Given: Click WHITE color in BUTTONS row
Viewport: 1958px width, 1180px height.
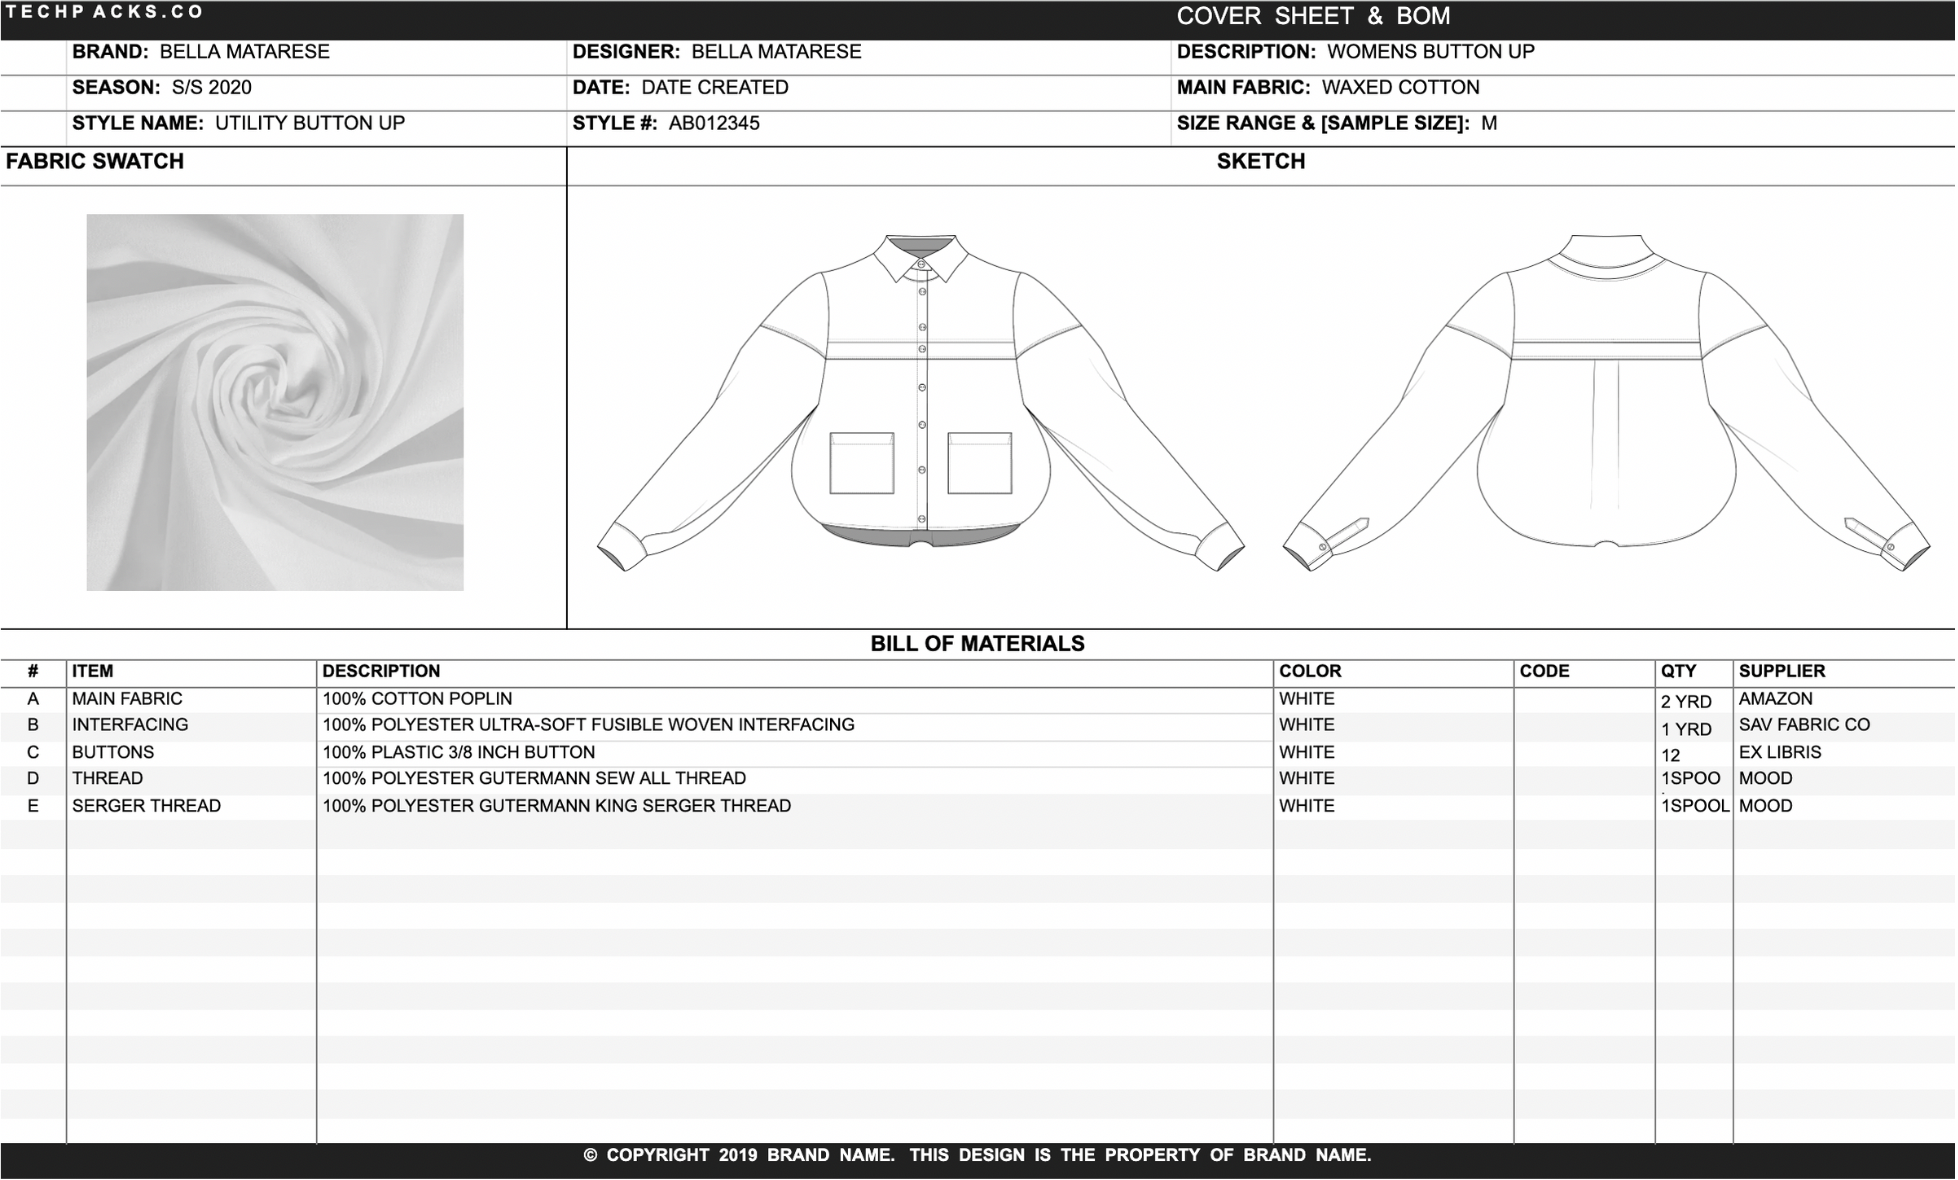Looking at the screenshot, I should [1306, 753].
